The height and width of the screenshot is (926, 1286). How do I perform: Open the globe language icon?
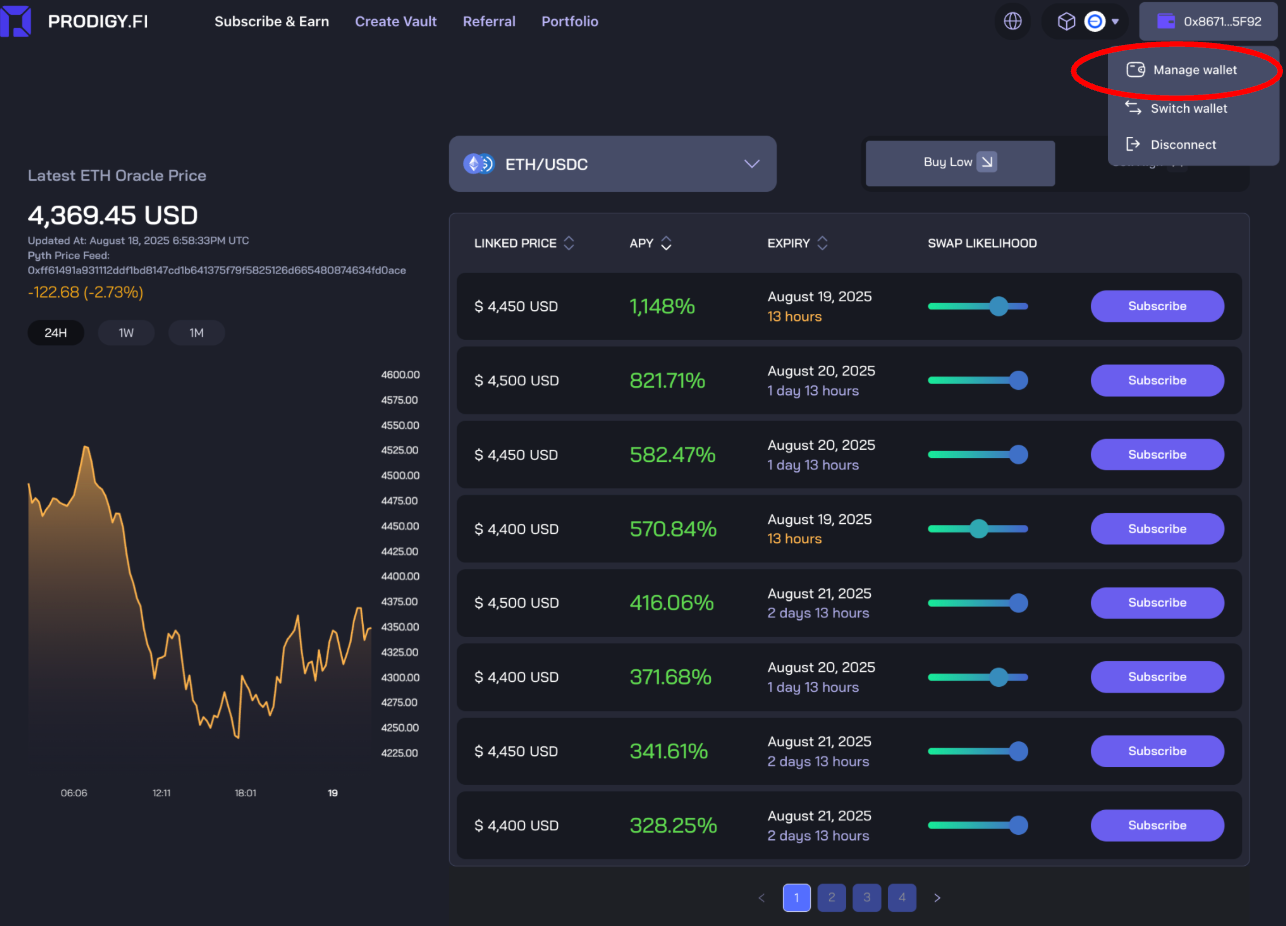[x=1013, y=21]
